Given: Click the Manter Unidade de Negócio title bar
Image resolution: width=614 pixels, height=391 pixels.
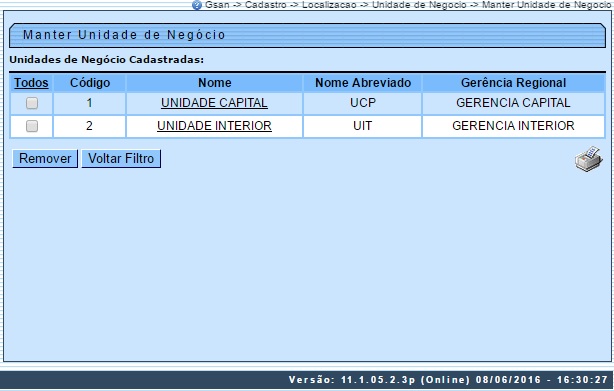Looking at the screenshot, I should [307, 35].
